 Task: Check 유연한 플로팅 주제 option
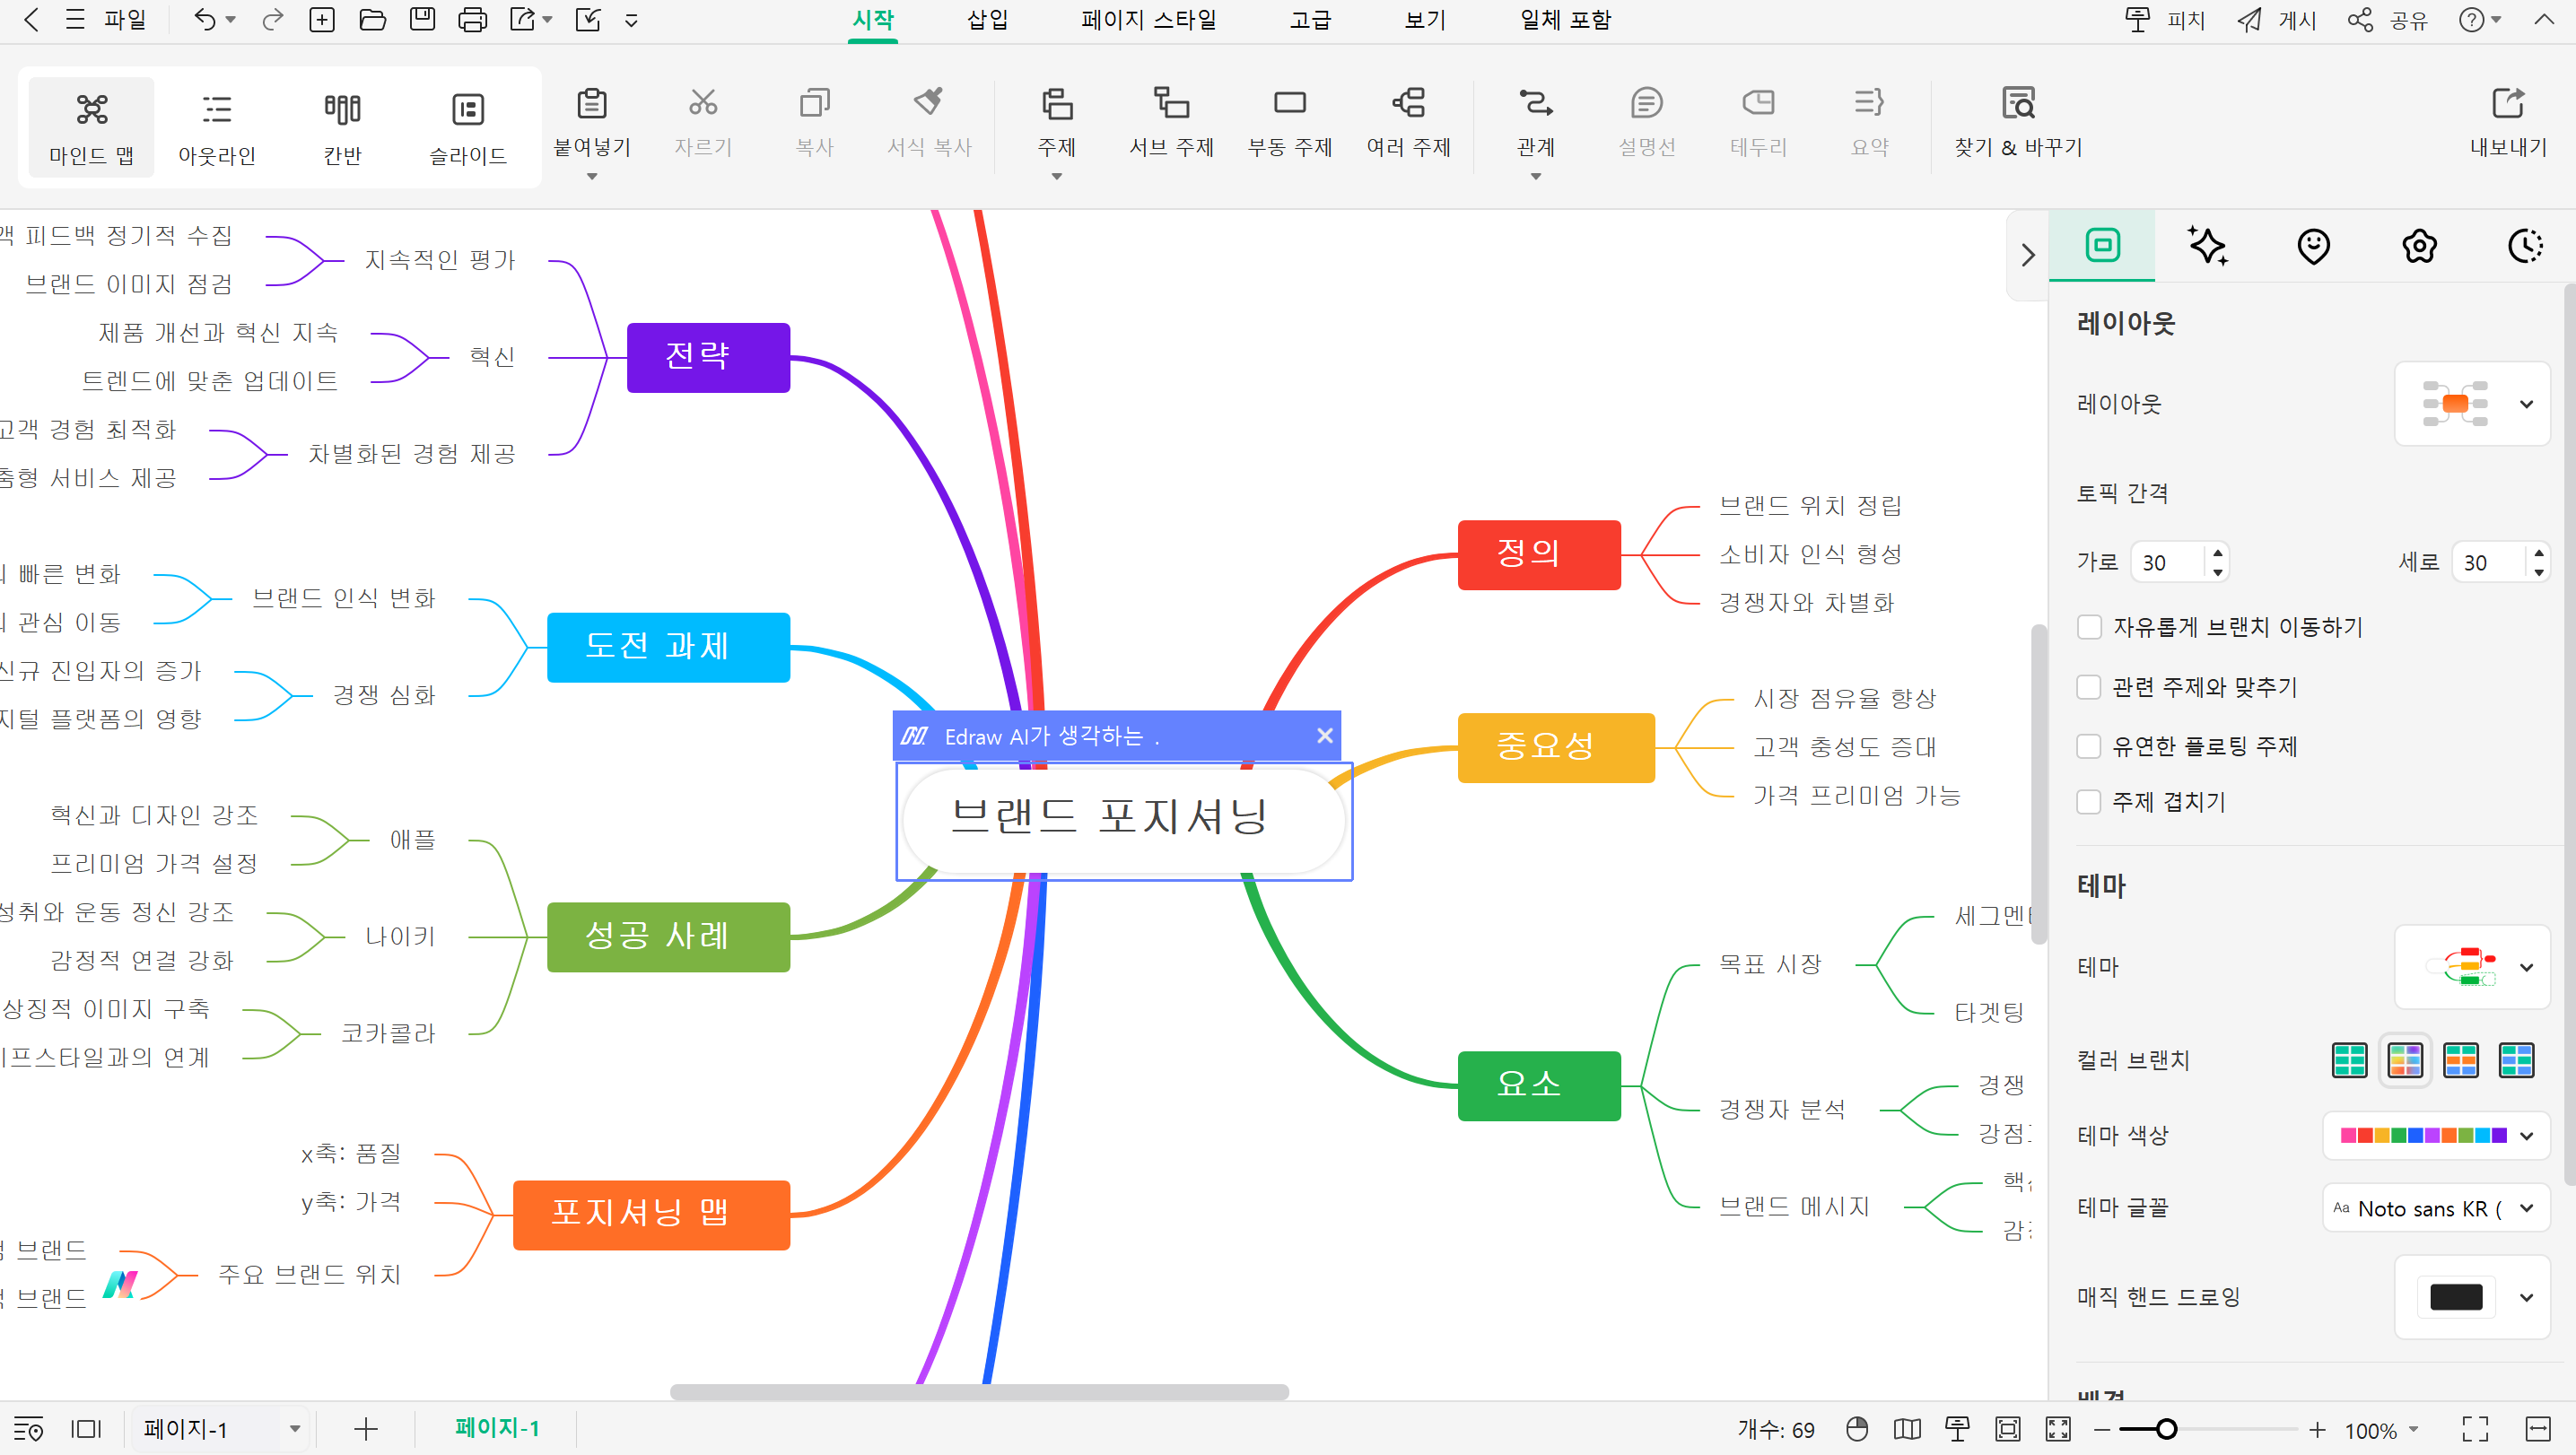click(x=2088, y=746)
